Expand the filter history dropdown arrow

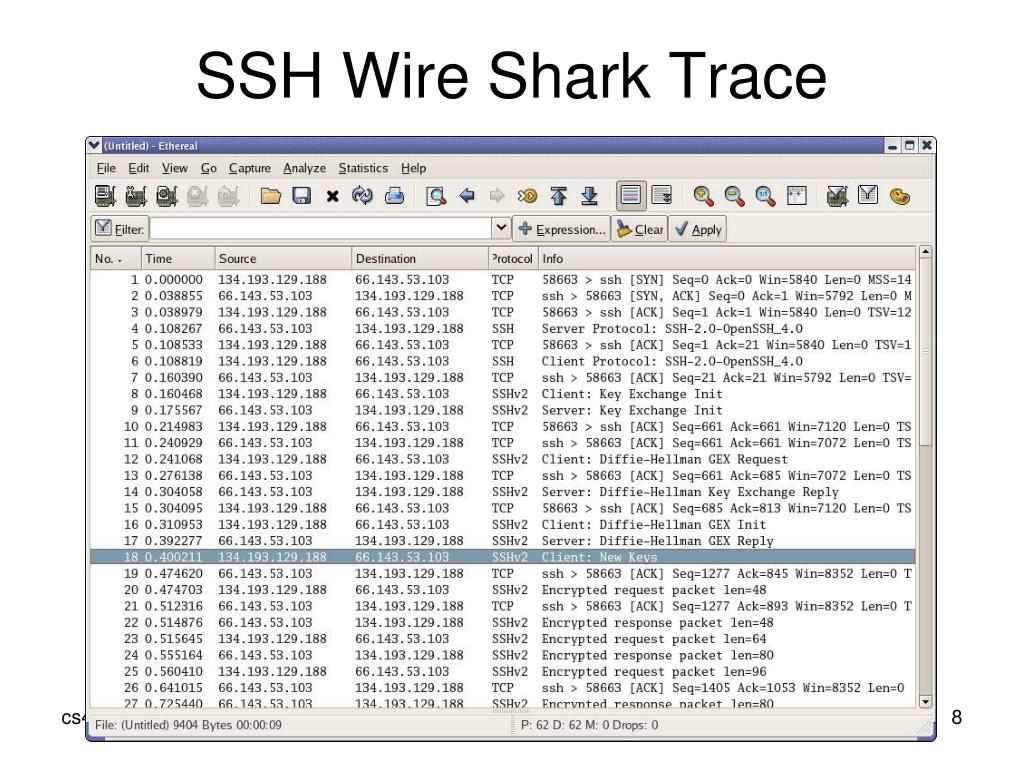point(501,228)
